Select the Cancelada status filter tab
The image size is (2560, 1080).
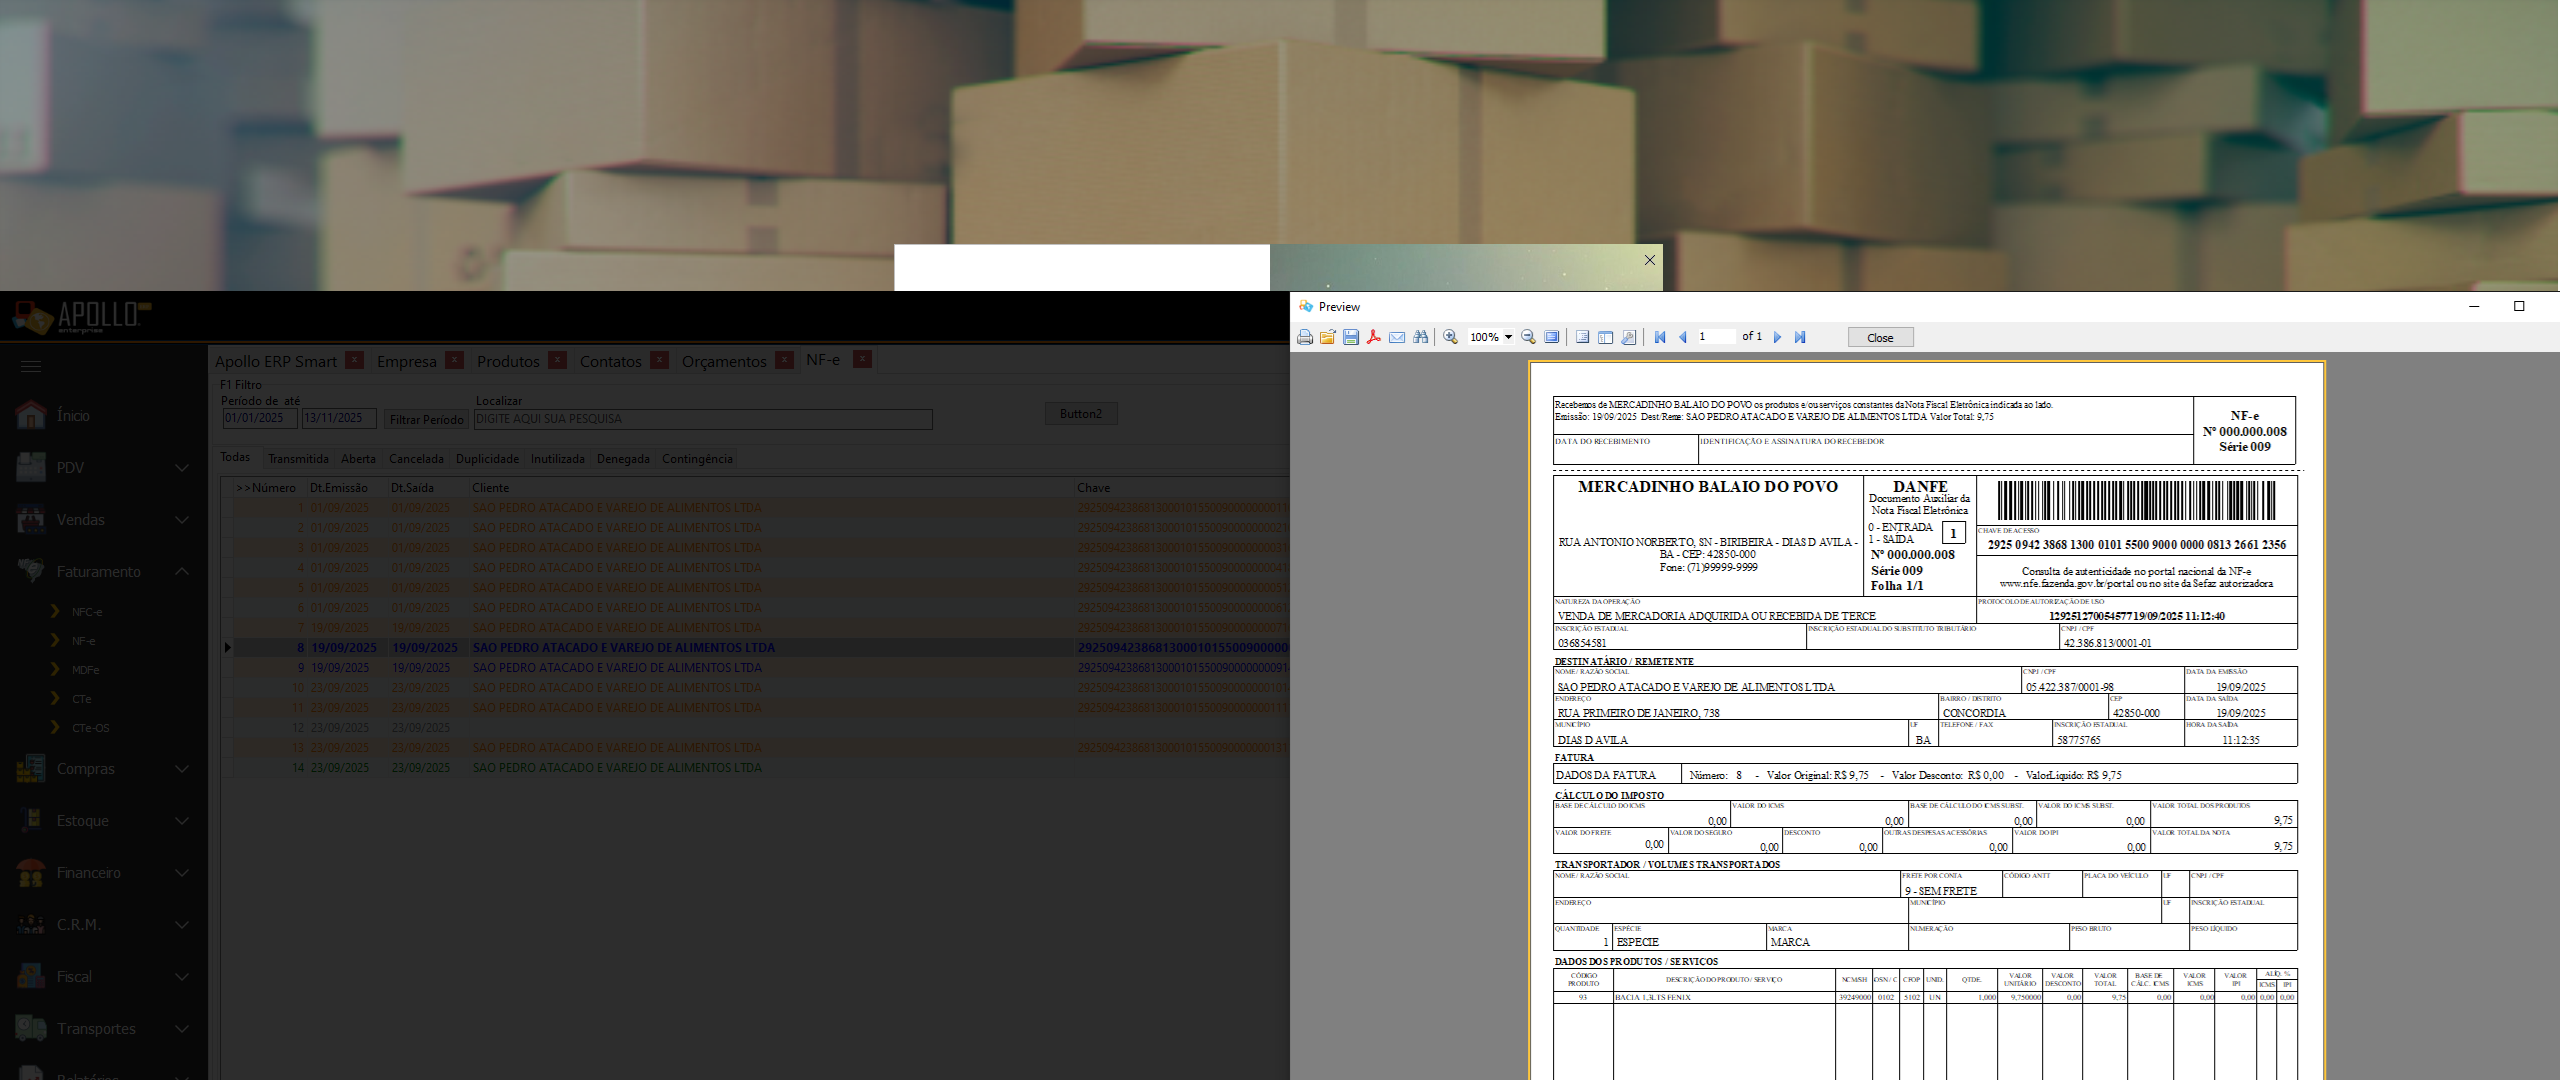click(x=416, y=459)
